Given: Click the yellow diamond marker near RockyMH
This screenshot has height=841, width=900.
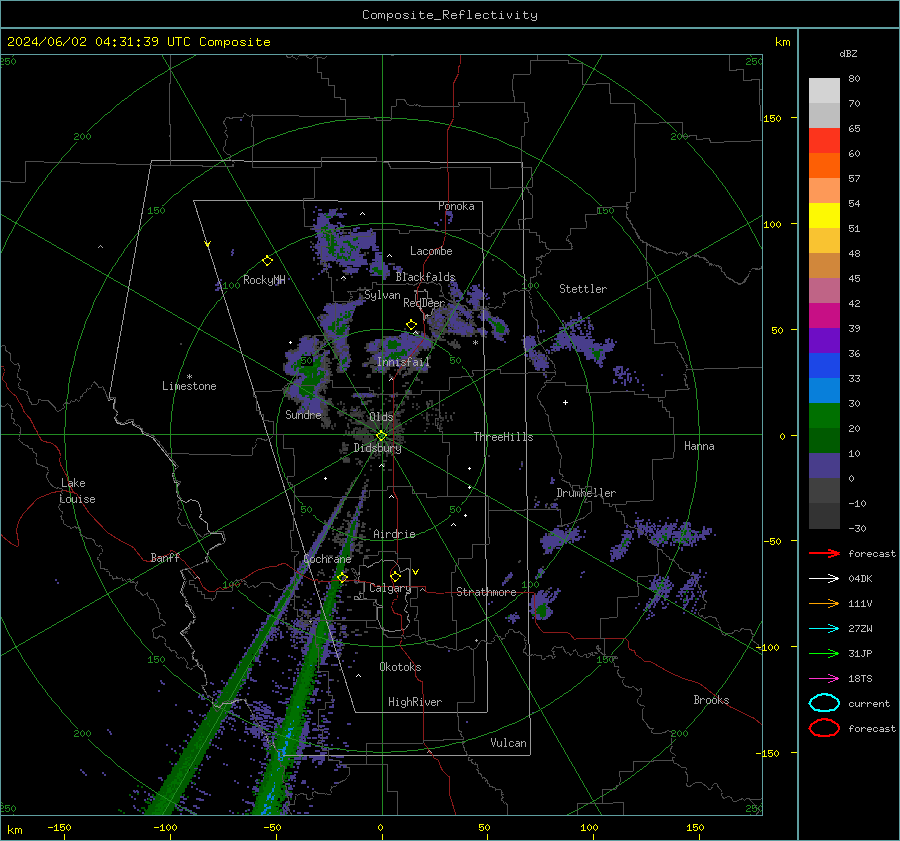Looking at the screenshot, I should [x=267, y=261].
